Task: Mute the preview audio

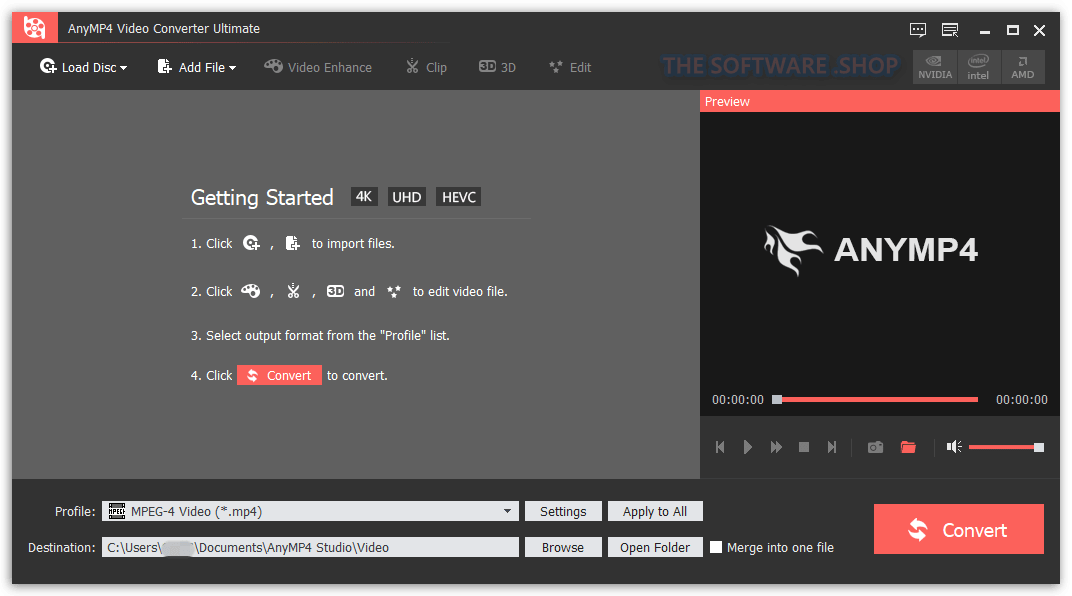Action: (954, 447)
